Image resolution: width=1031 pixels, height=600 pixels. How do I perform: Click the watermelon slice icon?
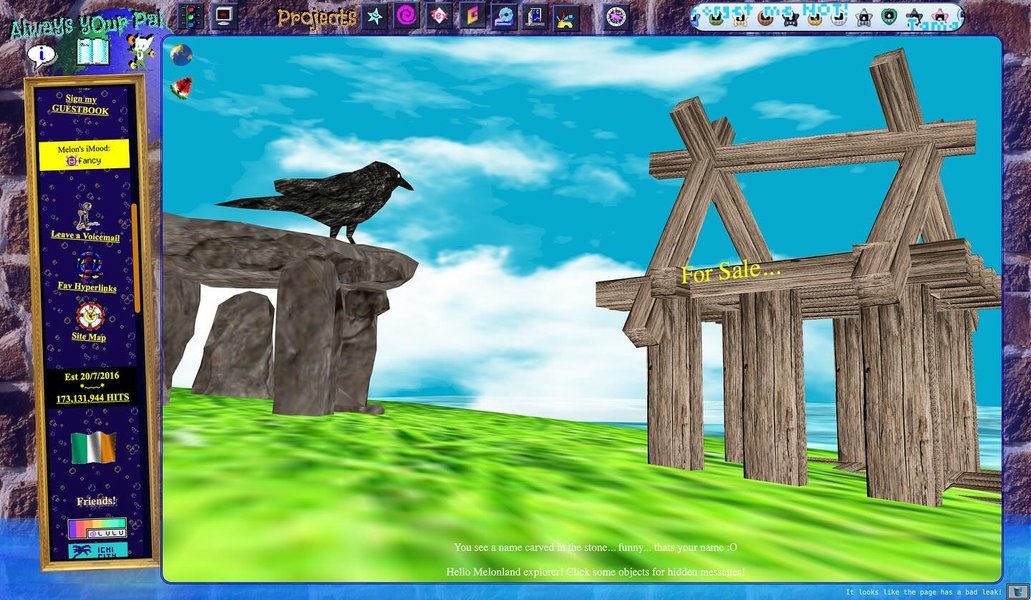(x=182, y=88)
